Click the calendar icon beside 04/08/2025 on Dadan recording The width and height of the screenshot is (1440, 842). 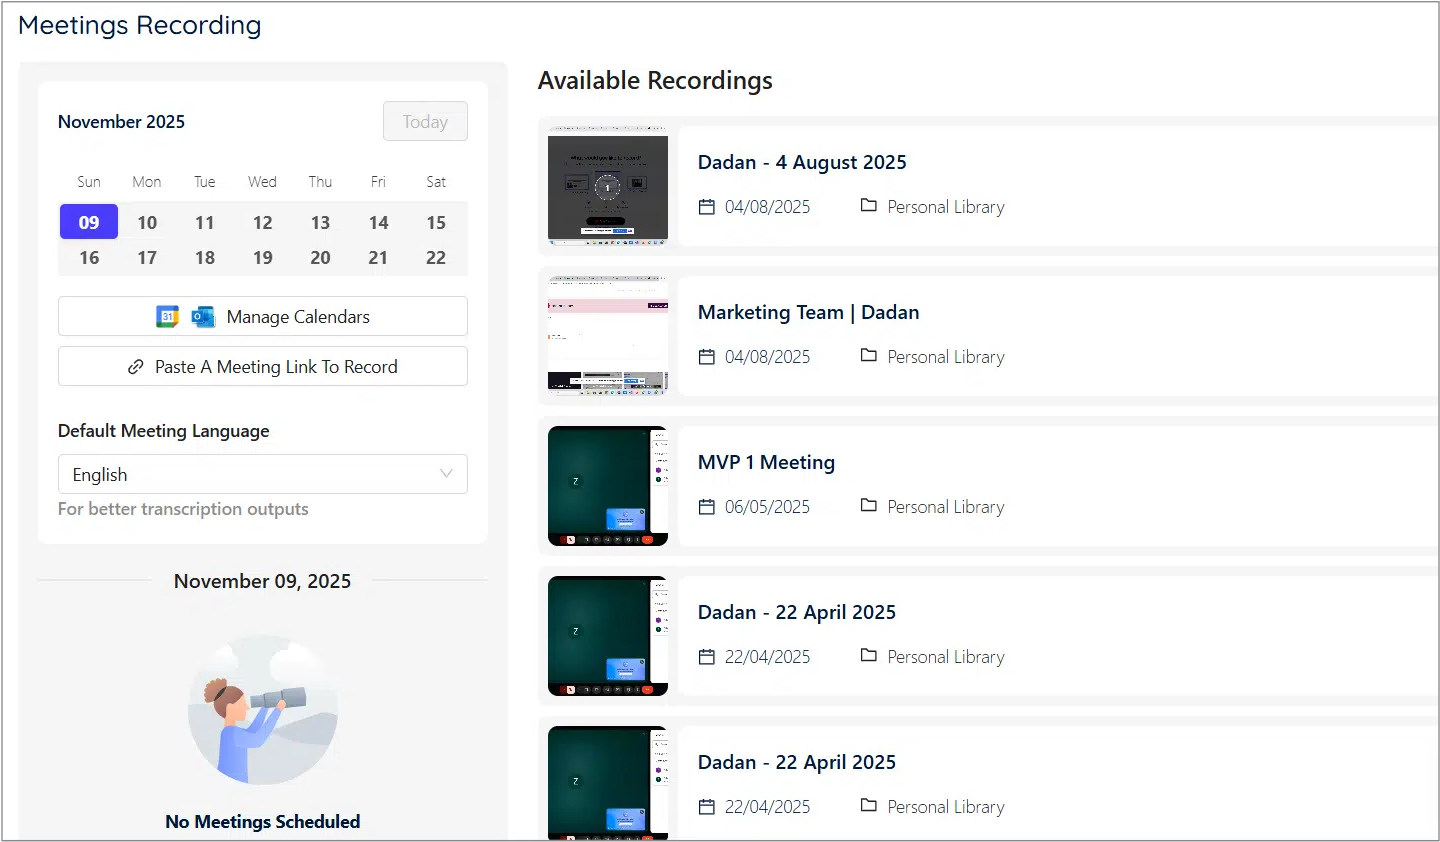(x=708, y=206)
